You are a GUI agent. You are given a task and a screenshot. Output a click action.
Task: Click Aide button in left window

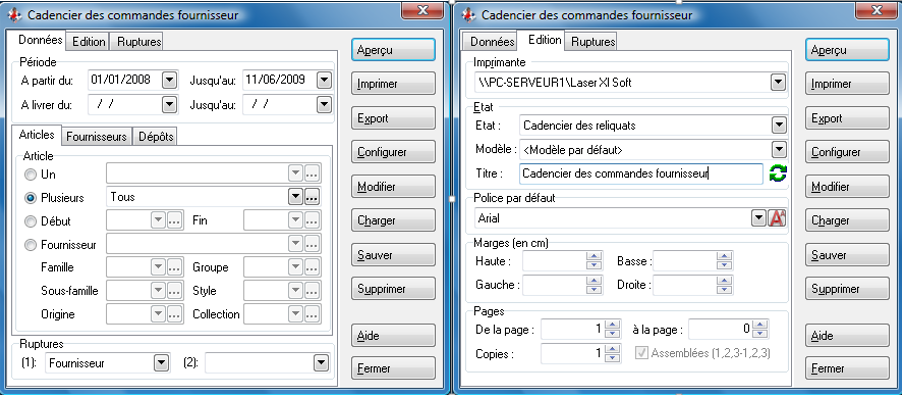point(393,335)
